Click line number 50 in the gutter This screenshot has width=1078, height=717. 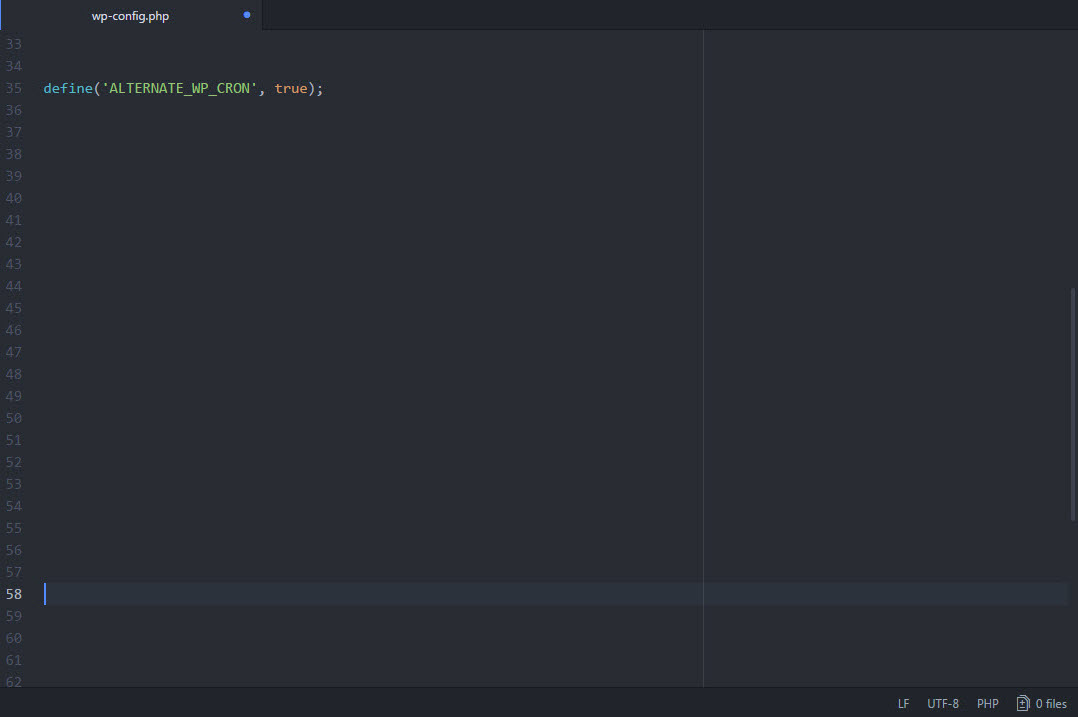[14, 418]
